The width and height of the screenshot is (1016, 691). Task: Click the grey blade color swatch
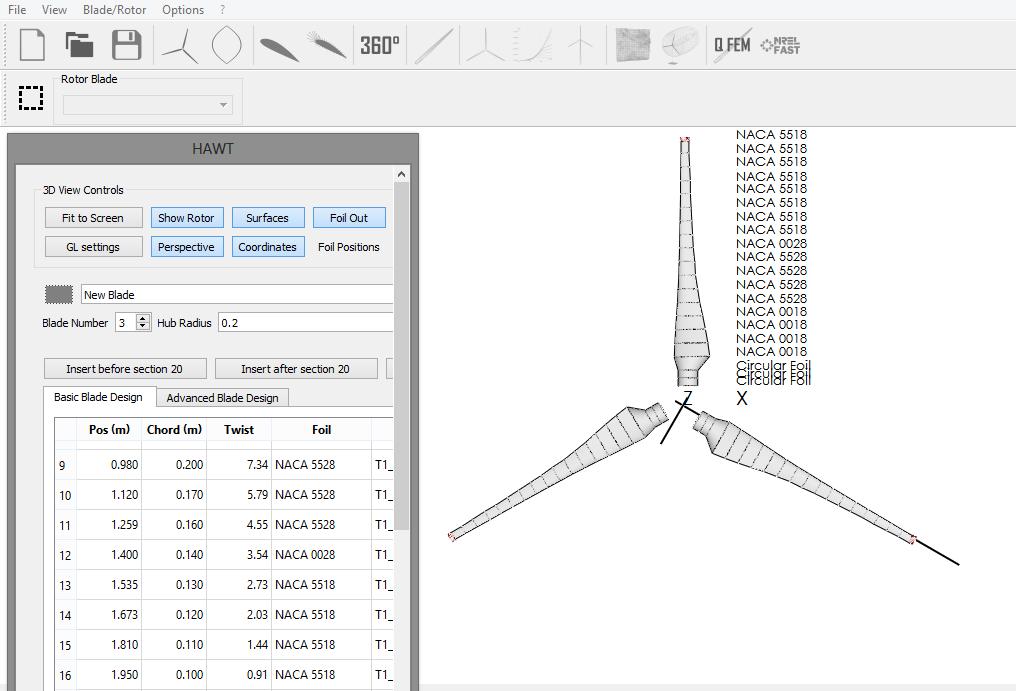pyautogui.click(x=59, y=295)
